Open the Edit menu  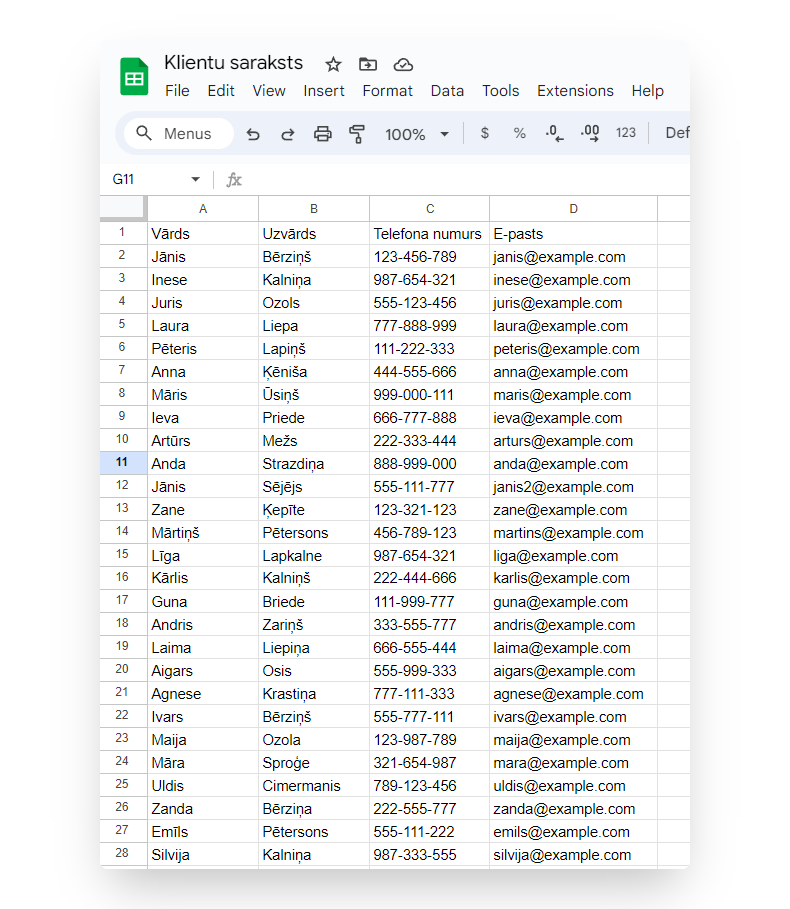[x=221, y=91]
